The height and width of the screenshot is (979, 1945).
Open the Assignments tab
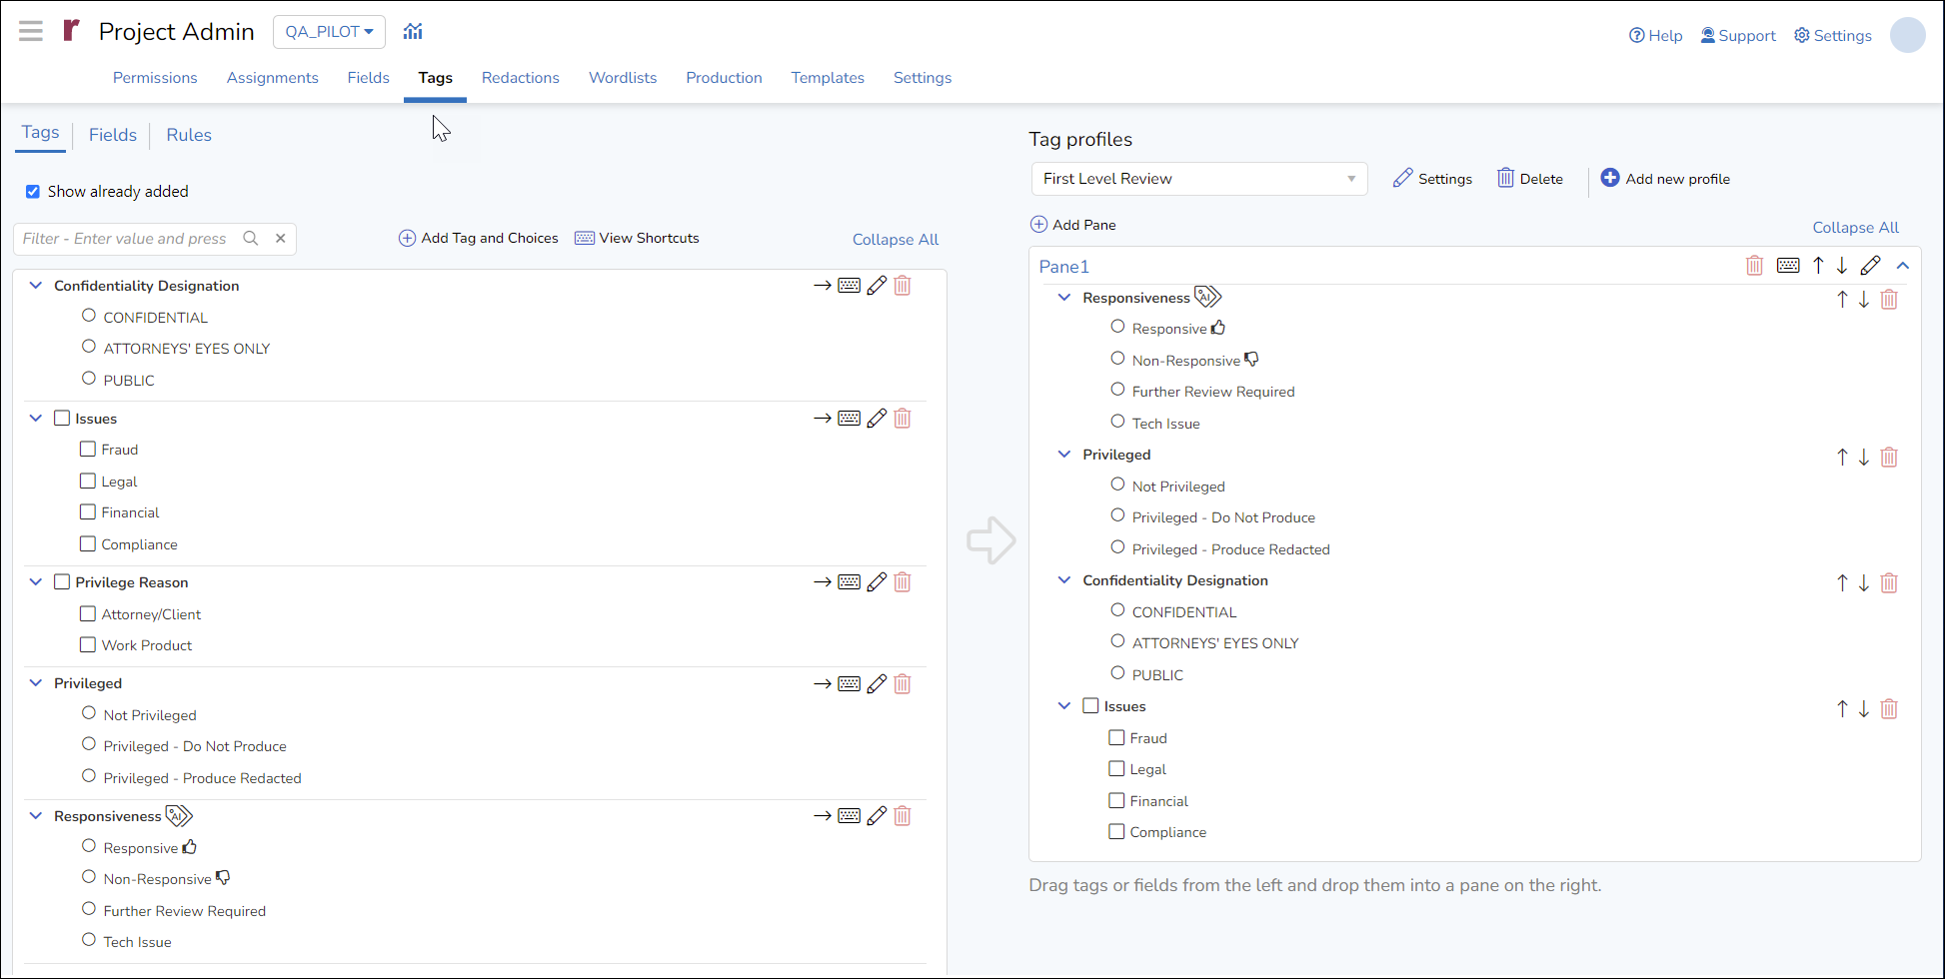(x=272, y=78)
